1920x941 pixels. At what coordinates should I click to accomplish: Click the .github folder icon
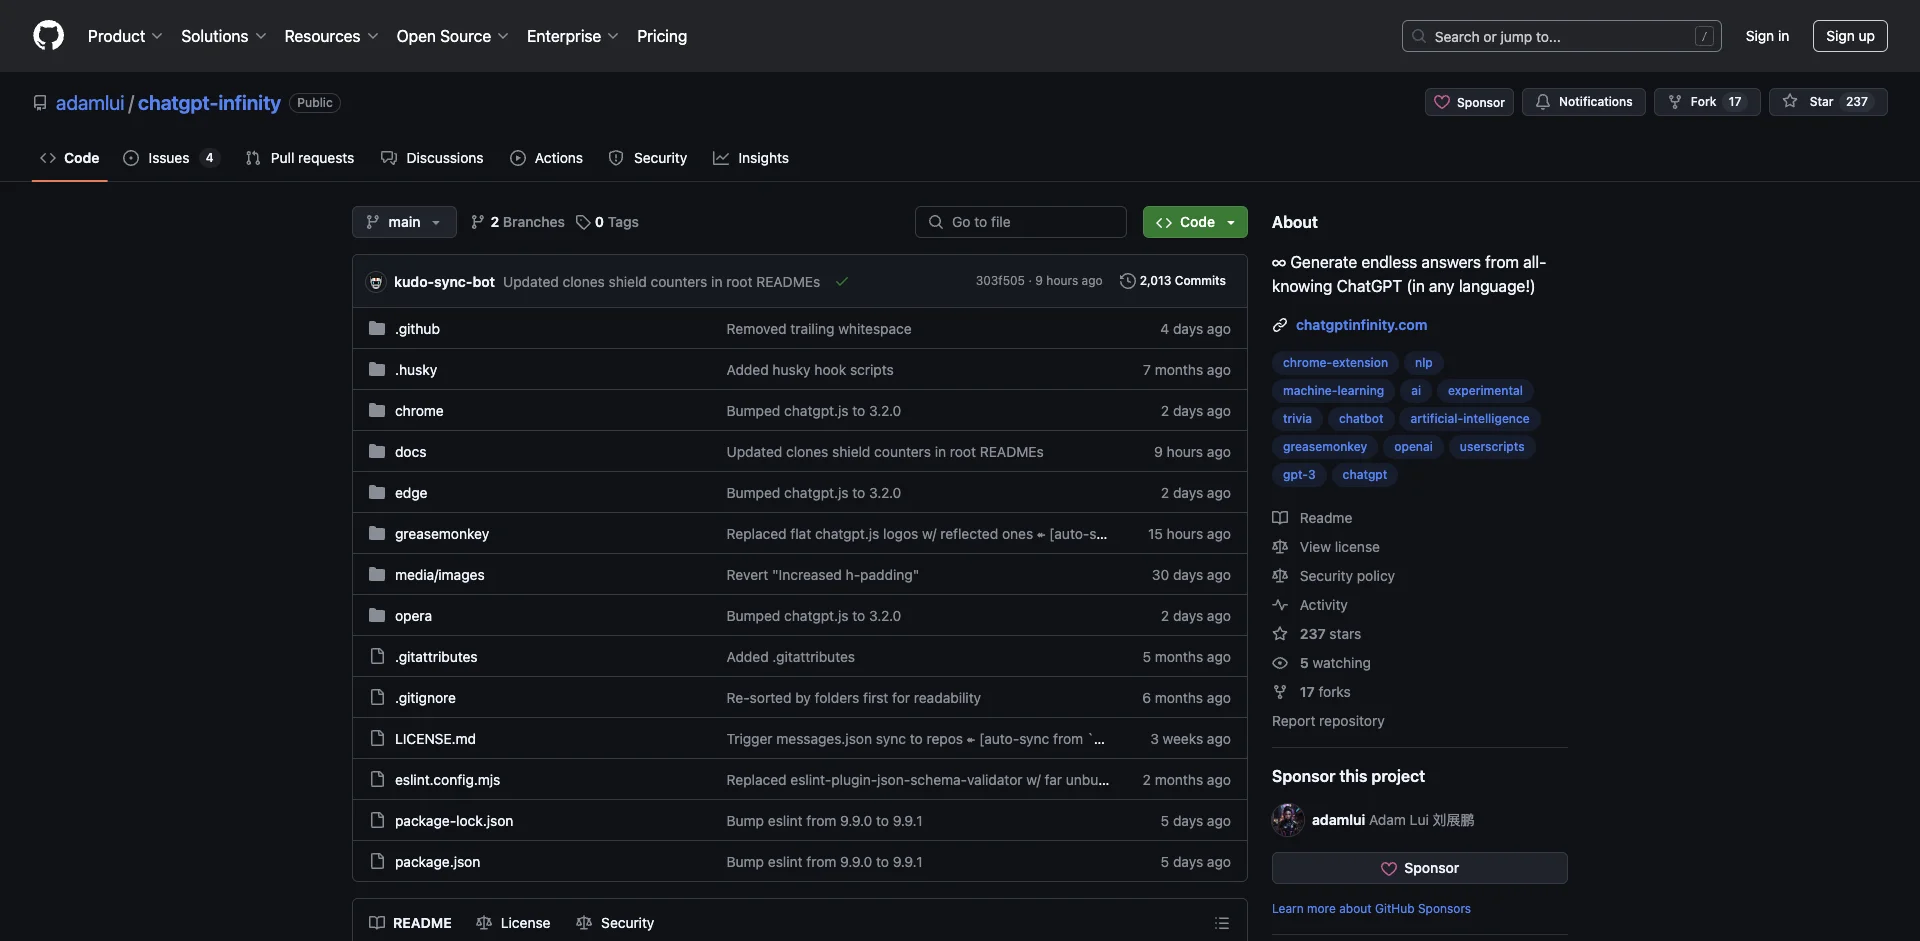tap(377, 328)
